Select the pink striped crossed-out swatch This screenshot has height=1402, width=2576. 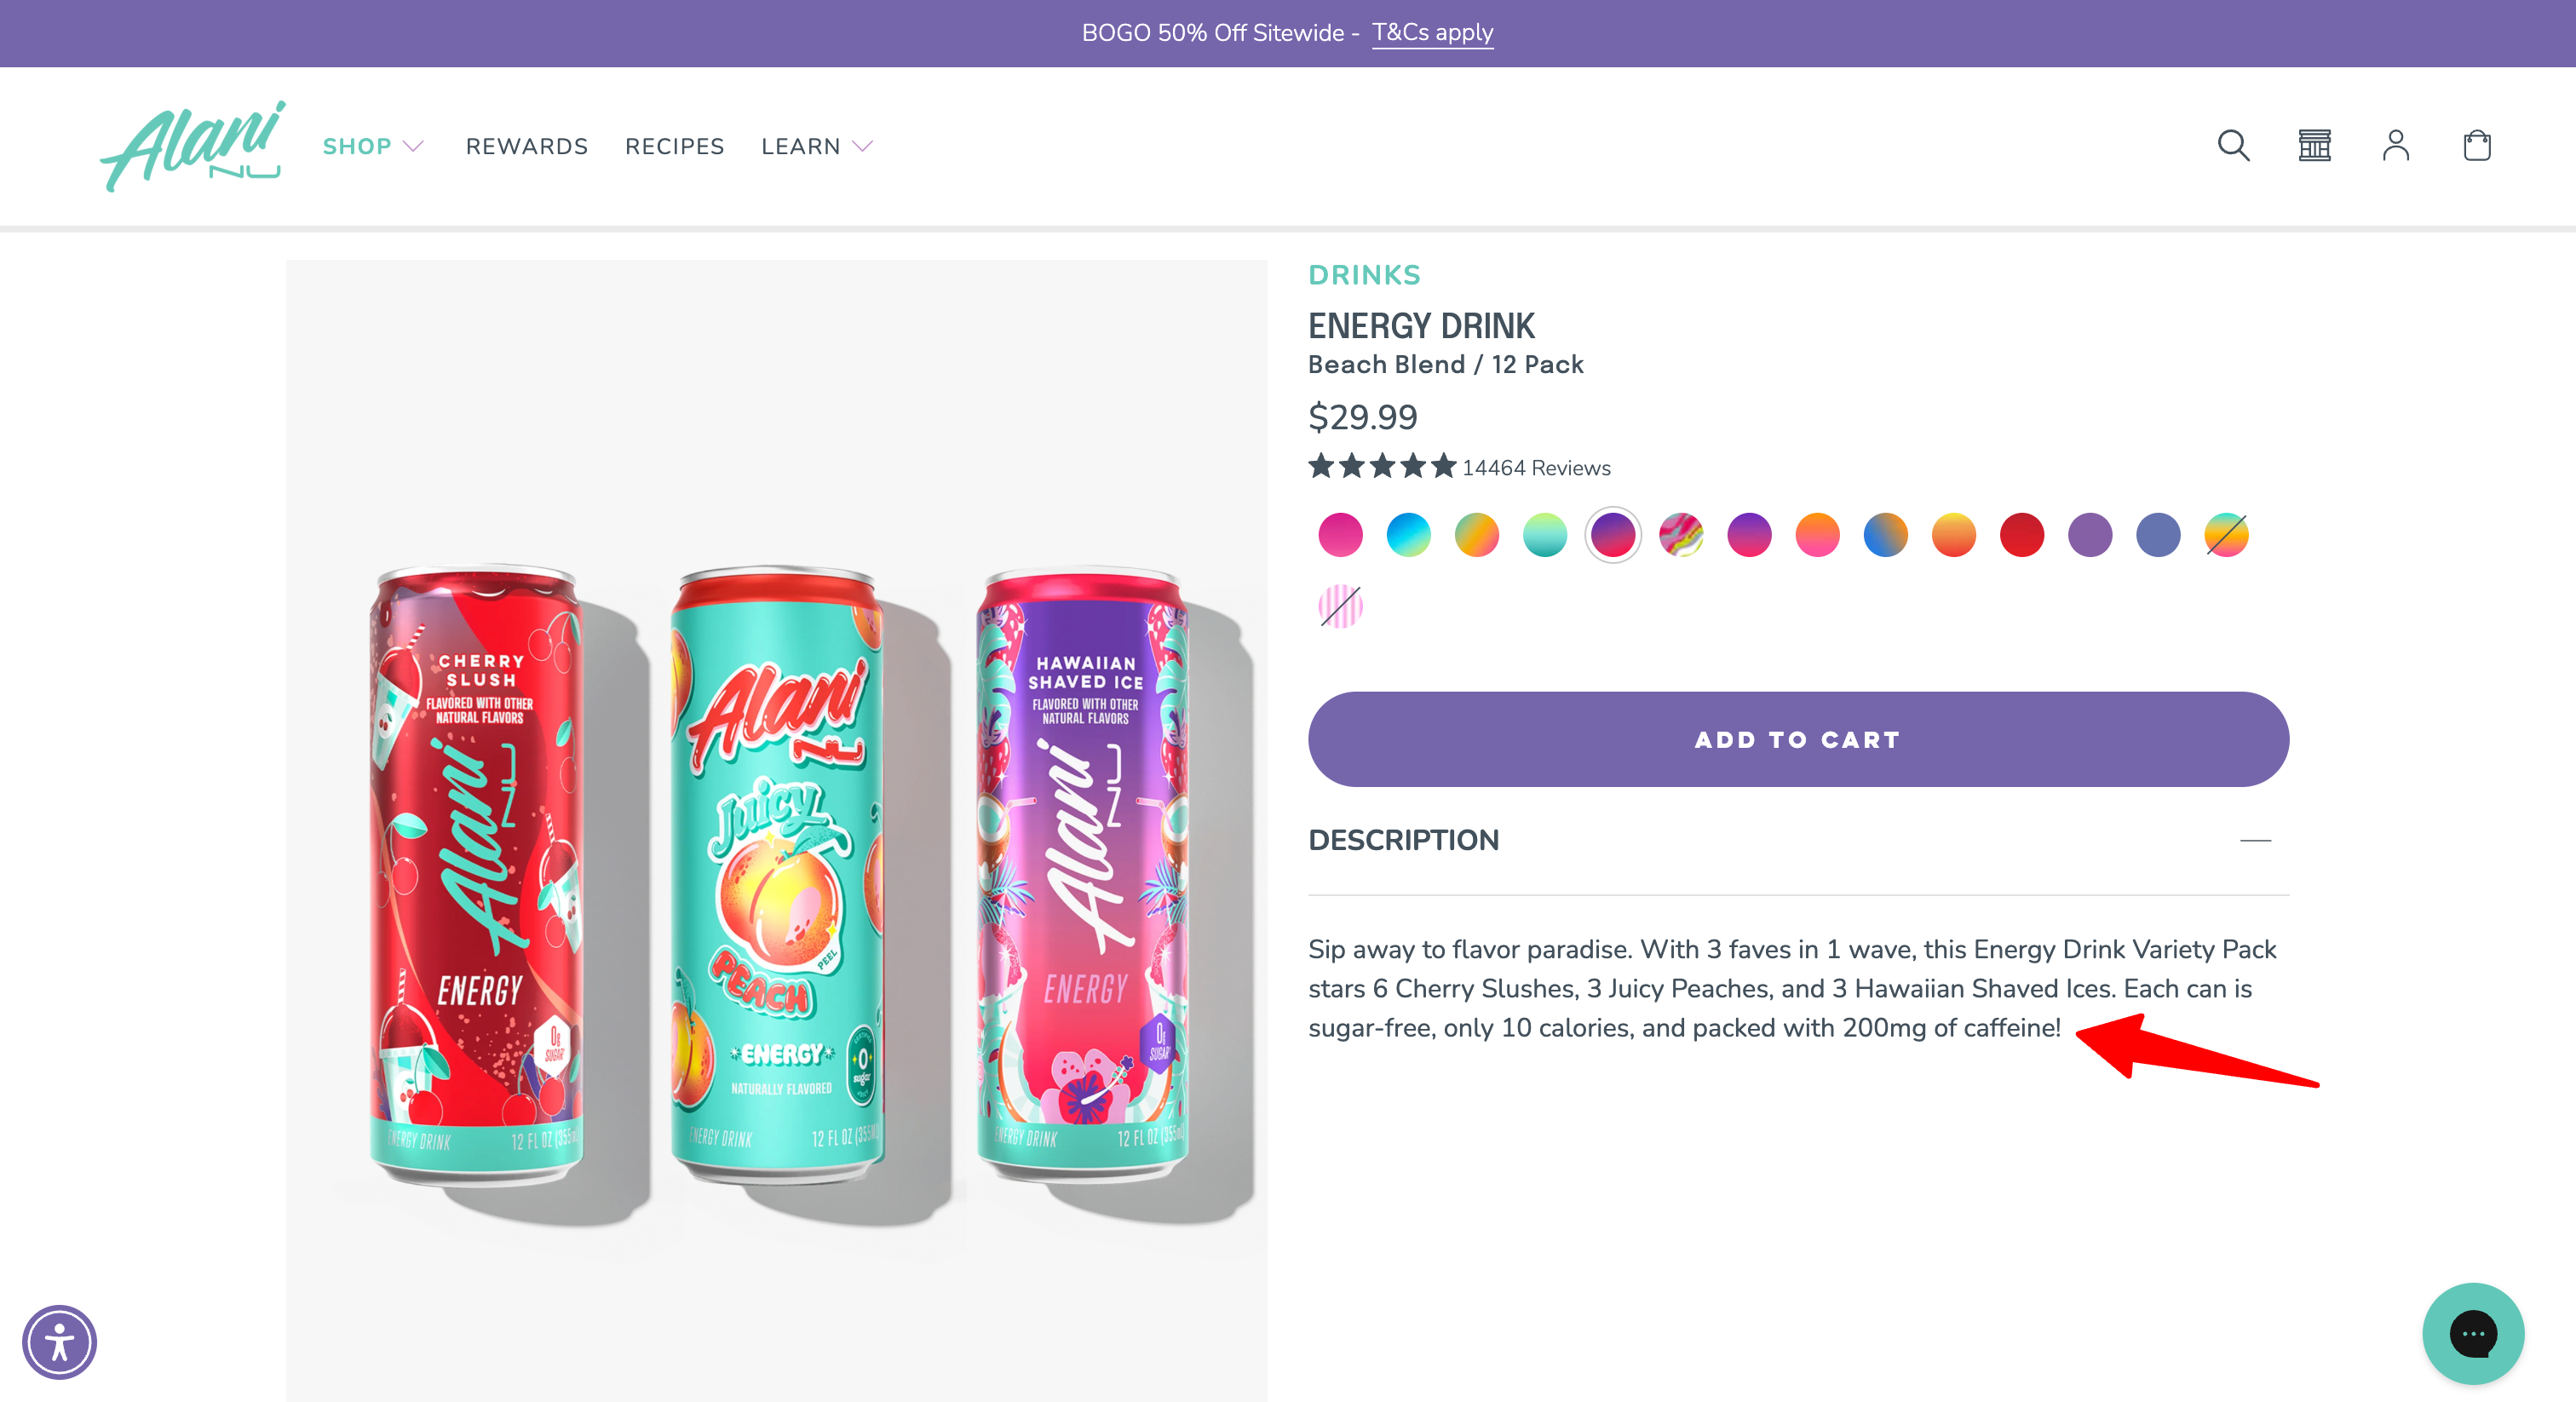(x=1340, y=607)
